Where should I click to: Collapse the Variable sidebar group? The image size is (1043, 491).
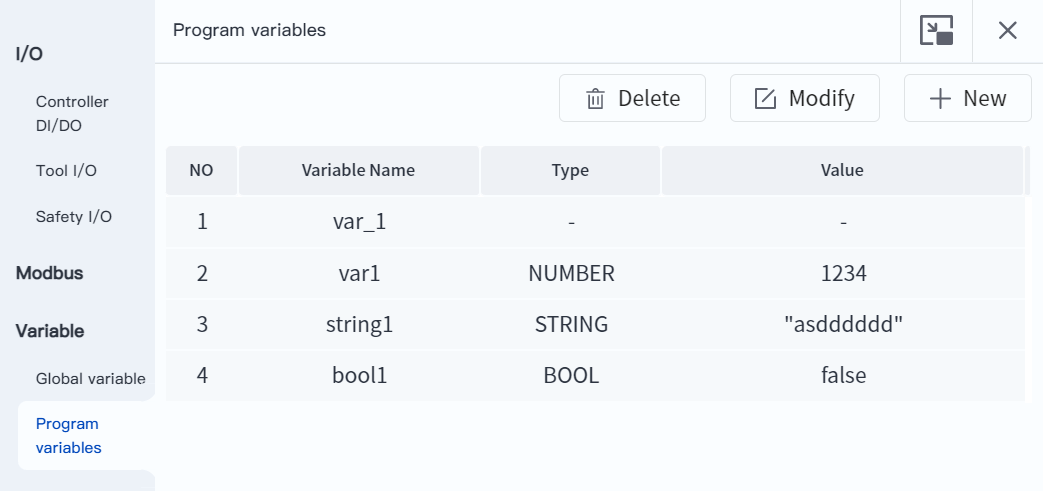[x=50, y=331]
